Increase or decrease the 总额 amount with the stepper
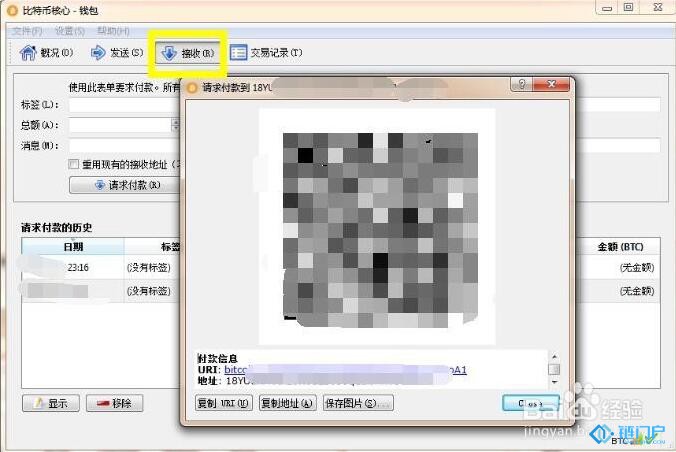676x452 pixels. point(175,125)
